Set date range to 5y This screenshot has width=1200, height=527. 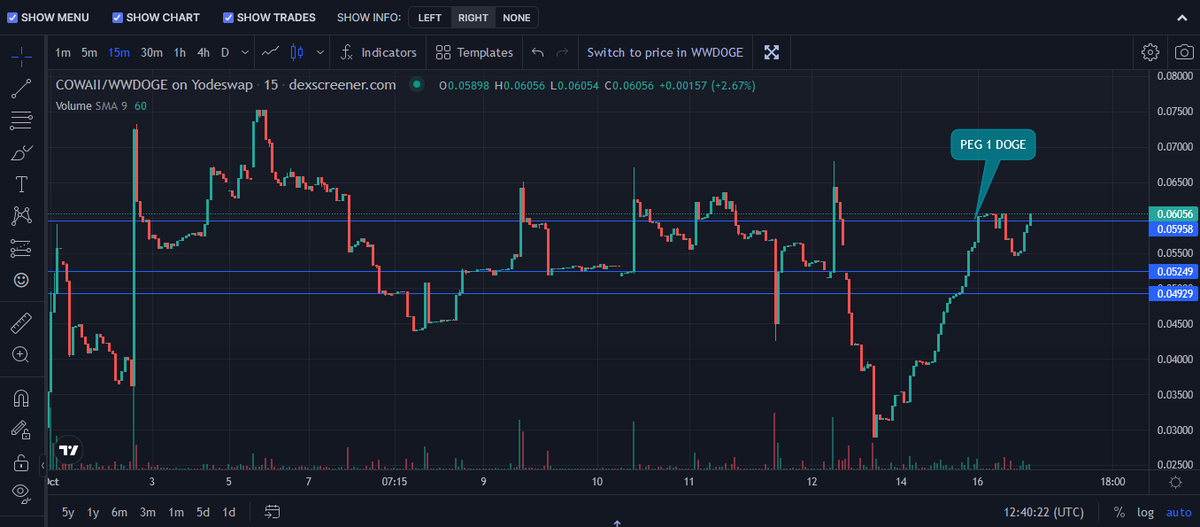(x=68, y=512)
